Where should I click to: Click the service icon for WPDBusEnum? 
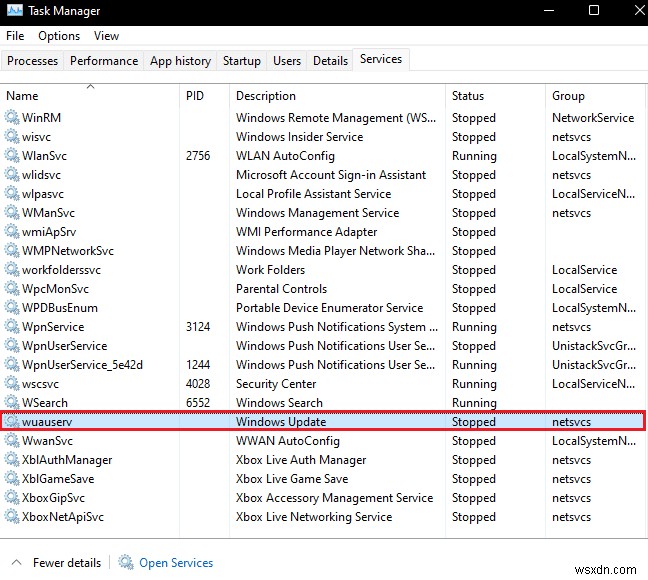(12, 308)
